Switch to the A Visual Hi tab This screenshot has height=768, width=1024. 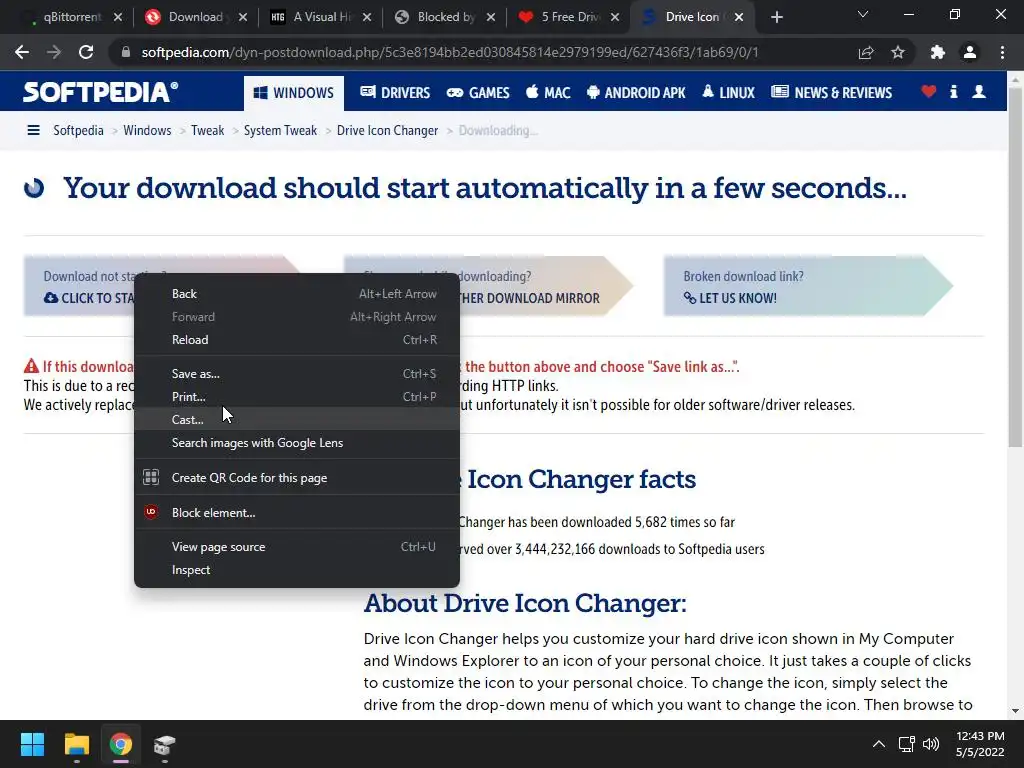321,17
